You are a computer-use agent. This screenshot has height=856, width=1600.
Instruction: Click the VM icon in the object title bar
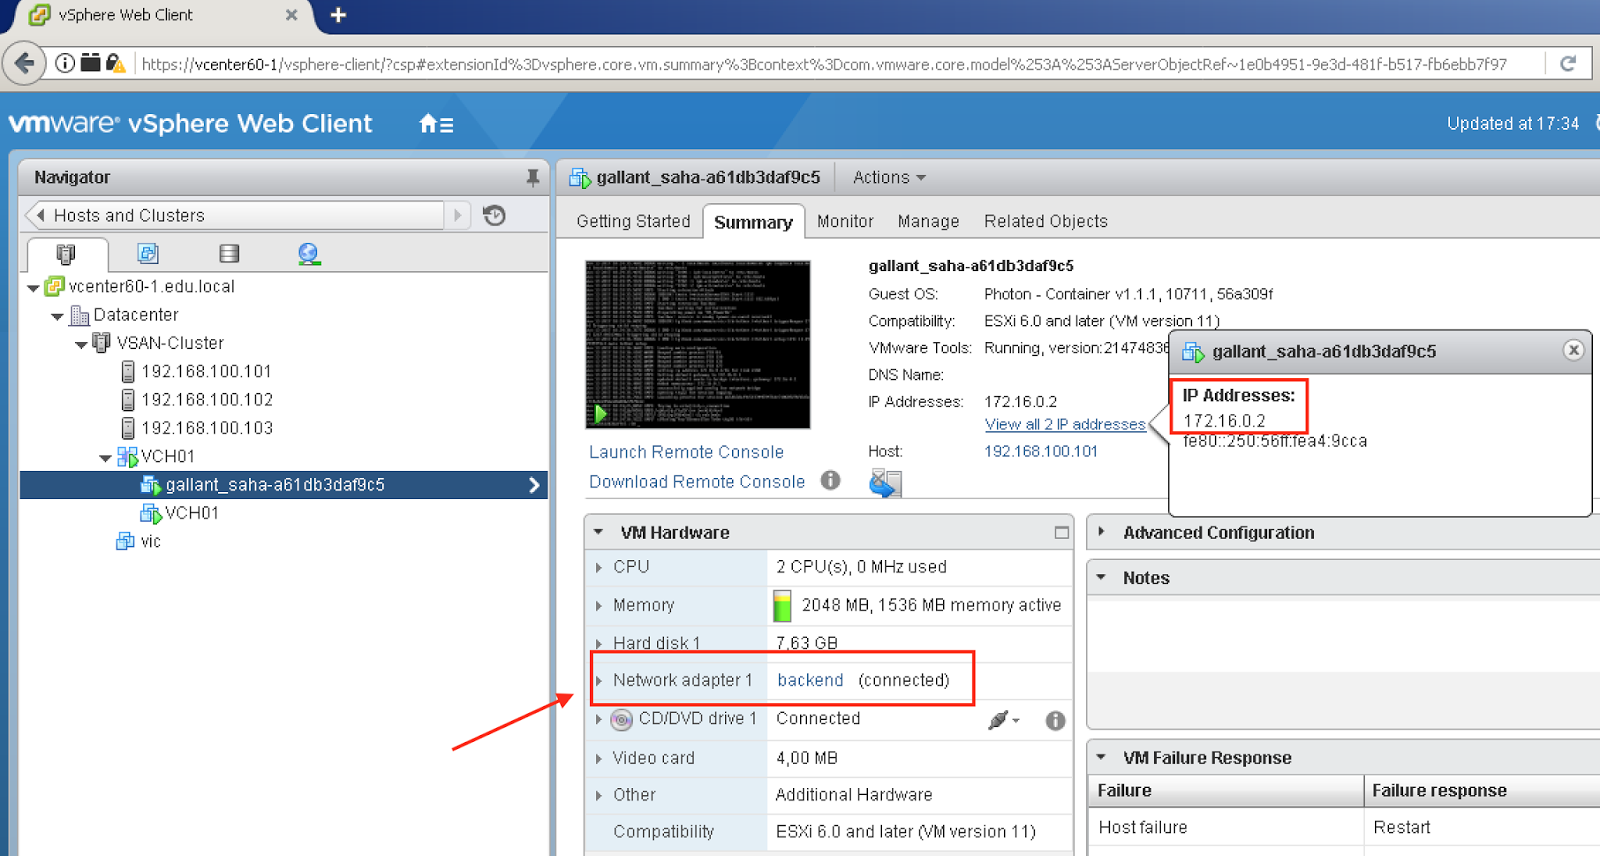tap(580, 178)
